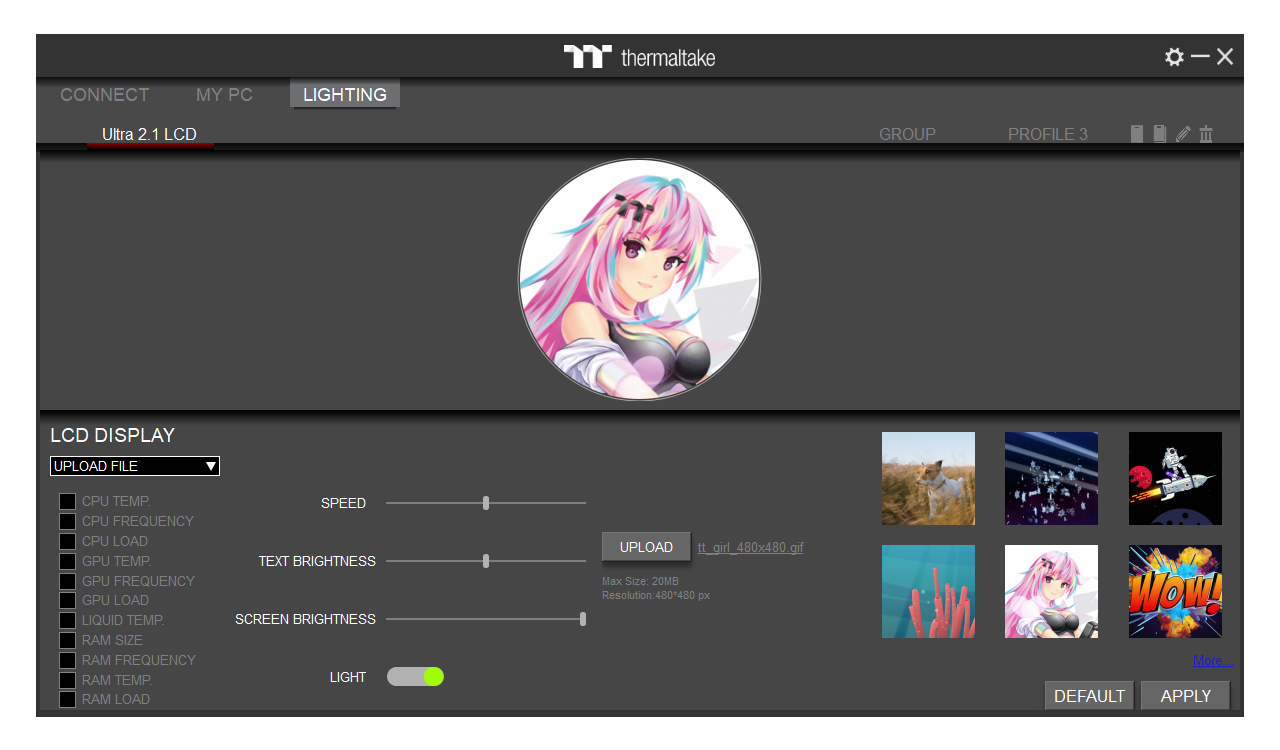Click the pencil edit profile icon
The height and width of the screenshot is (750, 1280).
pyautogui.click(x=1183, y=134)
